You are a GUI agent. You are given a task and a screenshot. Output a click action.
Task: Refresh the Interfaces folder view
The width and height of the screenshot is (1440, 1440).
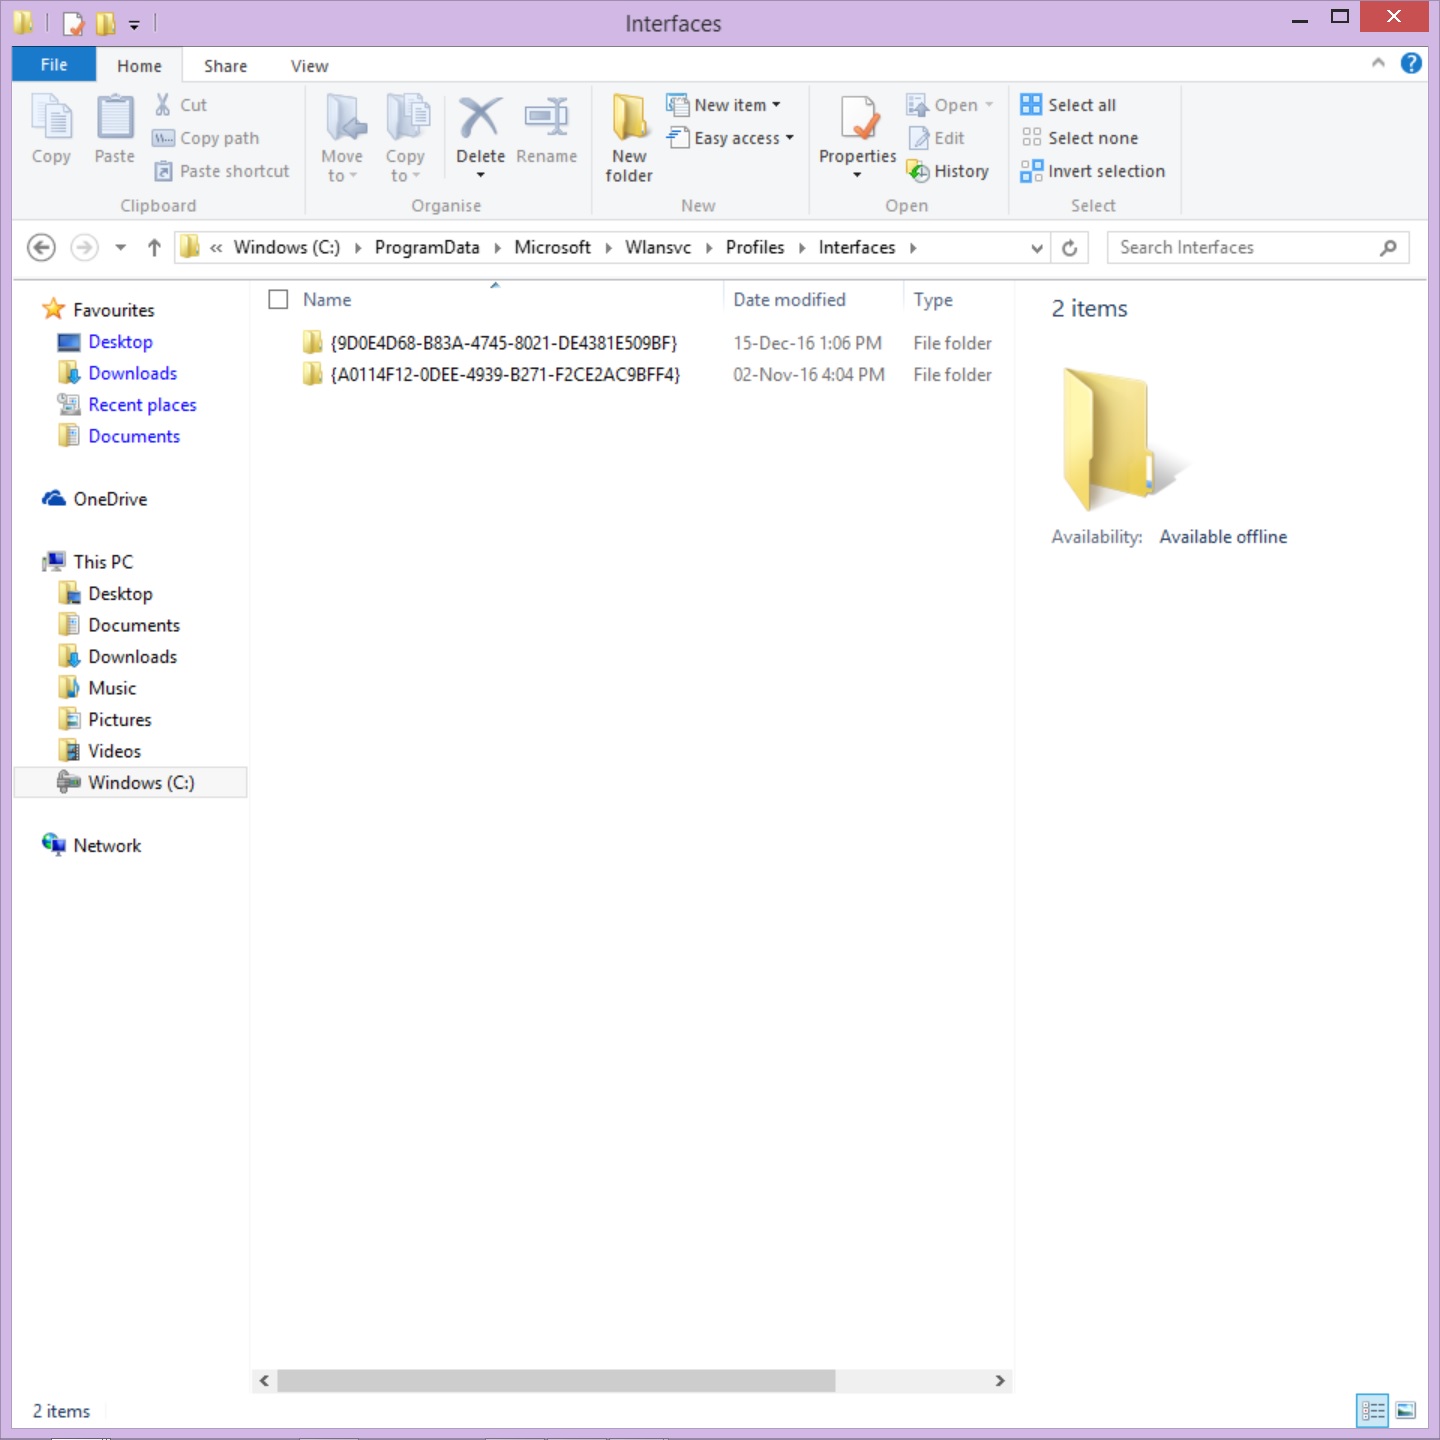[1069, 248]
